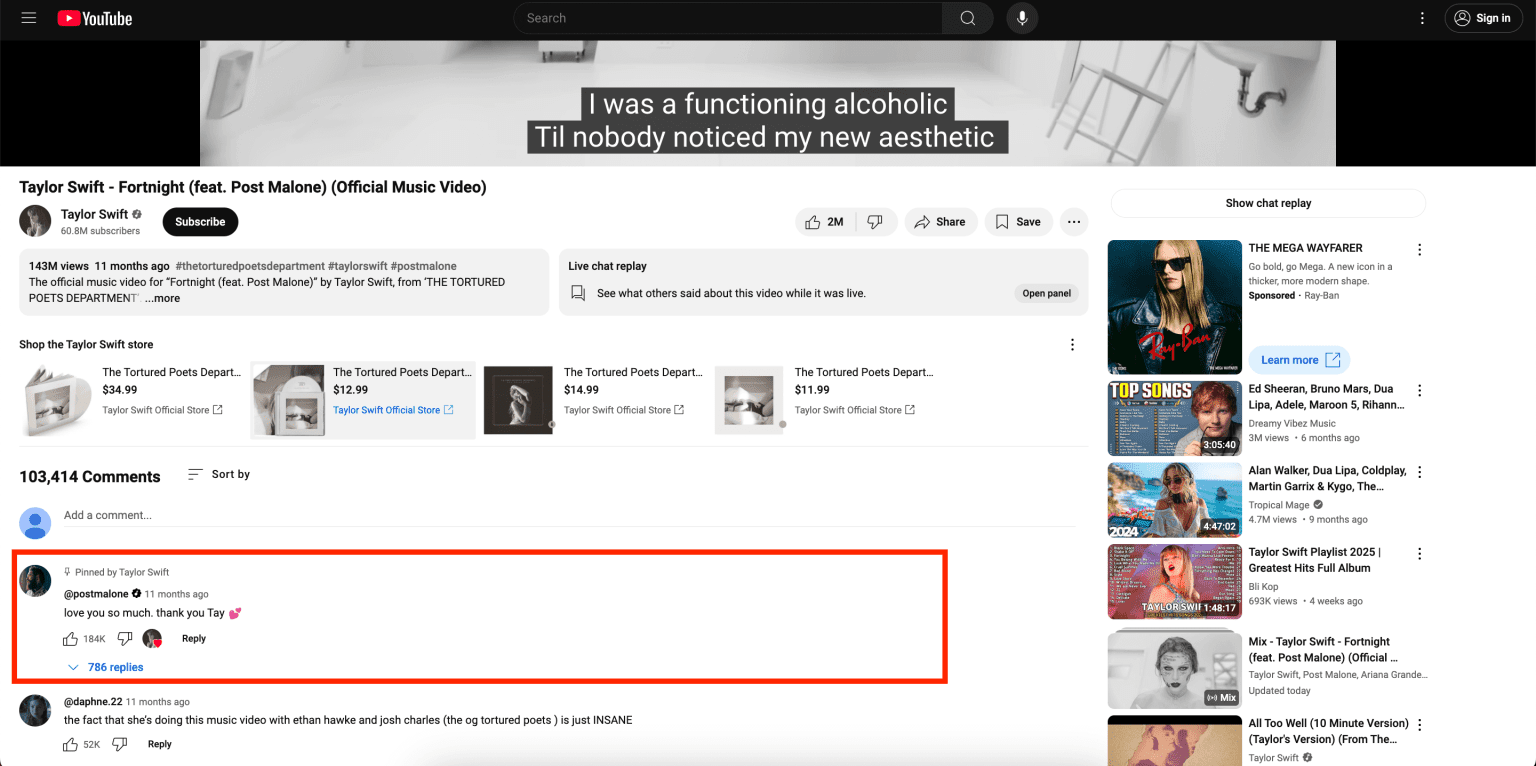Image resolution: width=1536 pixels, height=766 pixels.
Task: Open @daphne.22's profile avatar
Action: click(35, 710)
